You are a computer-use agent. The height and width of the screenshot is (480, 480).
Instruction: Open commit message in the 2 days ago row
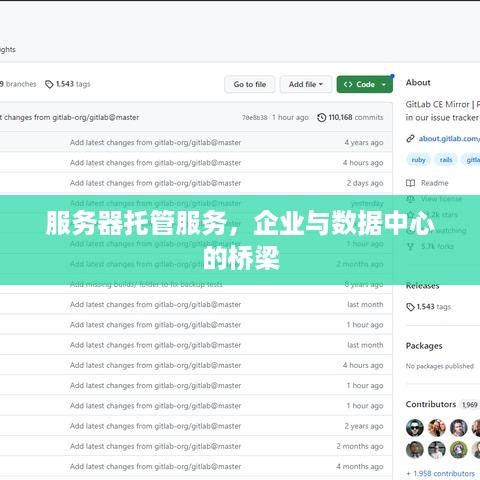[x=155, y=183]
